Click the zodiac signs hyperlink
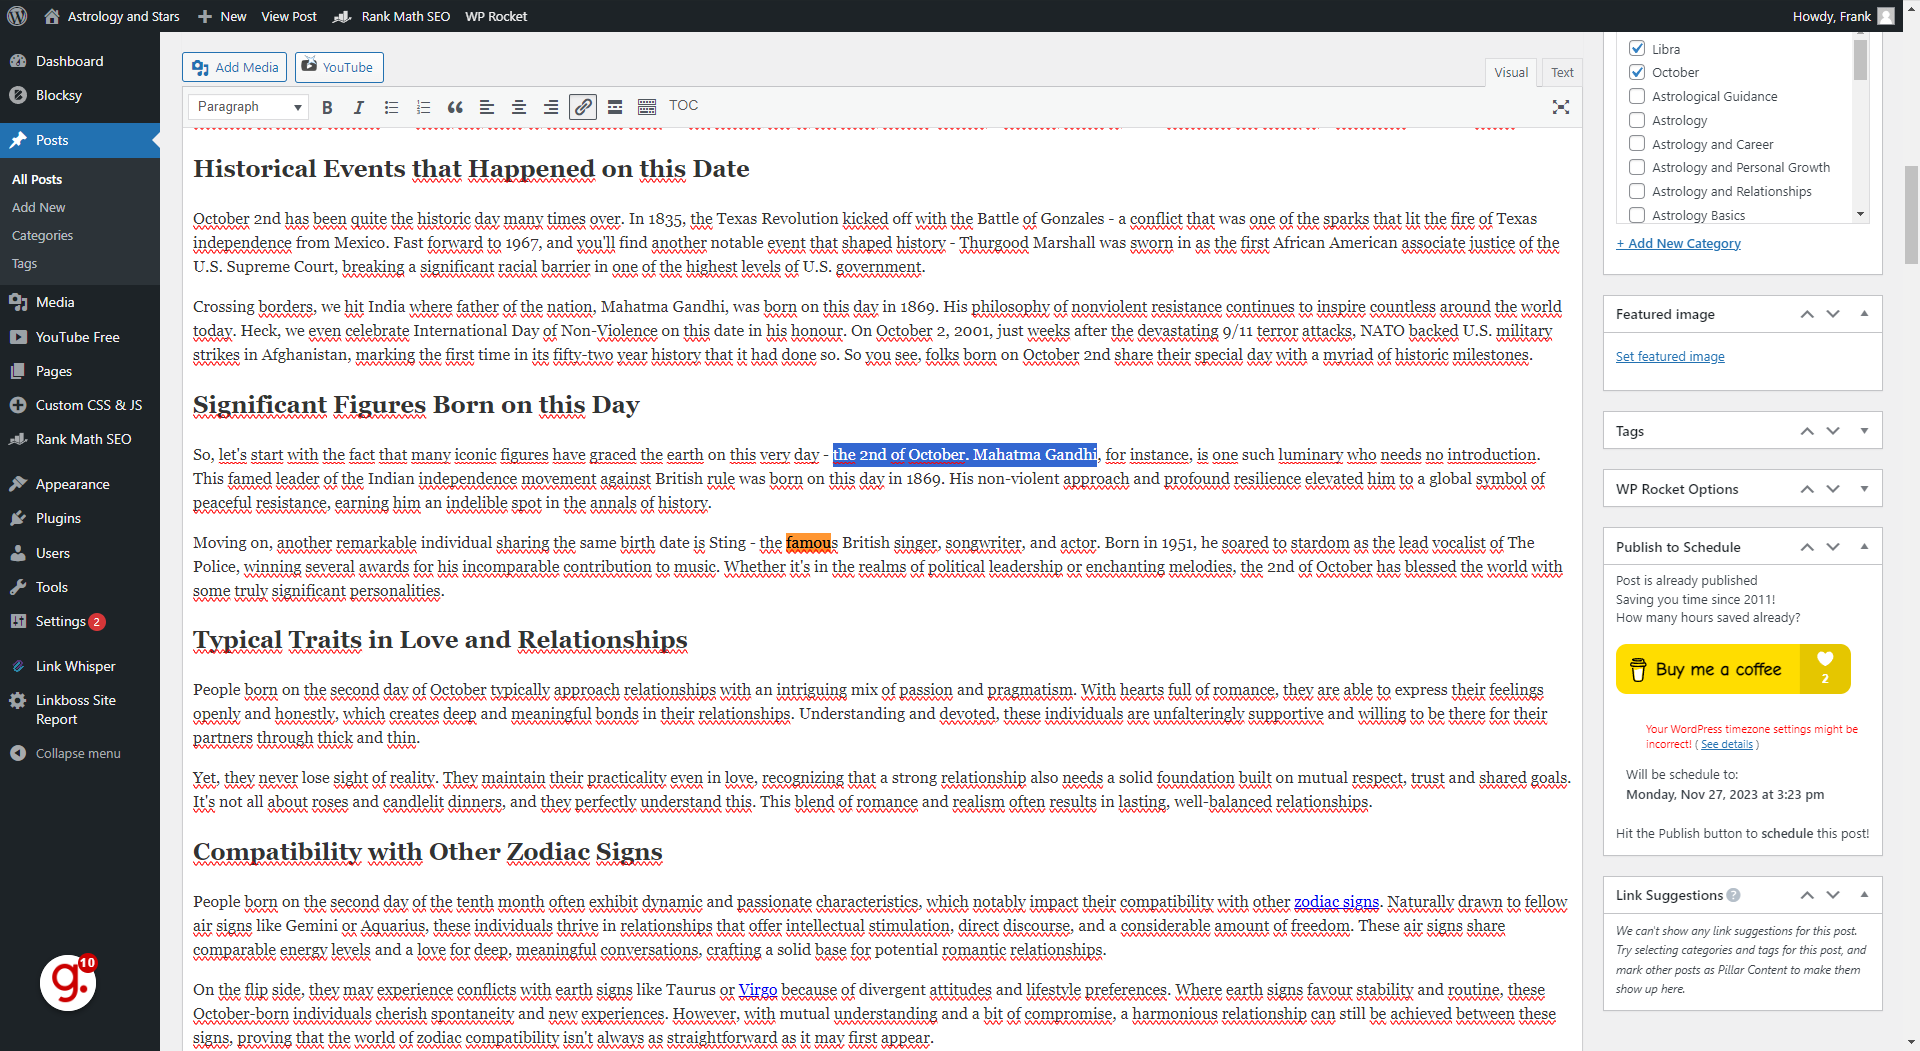Viewport: 1920px width, 1051px height. click(x=1336, y=902)
